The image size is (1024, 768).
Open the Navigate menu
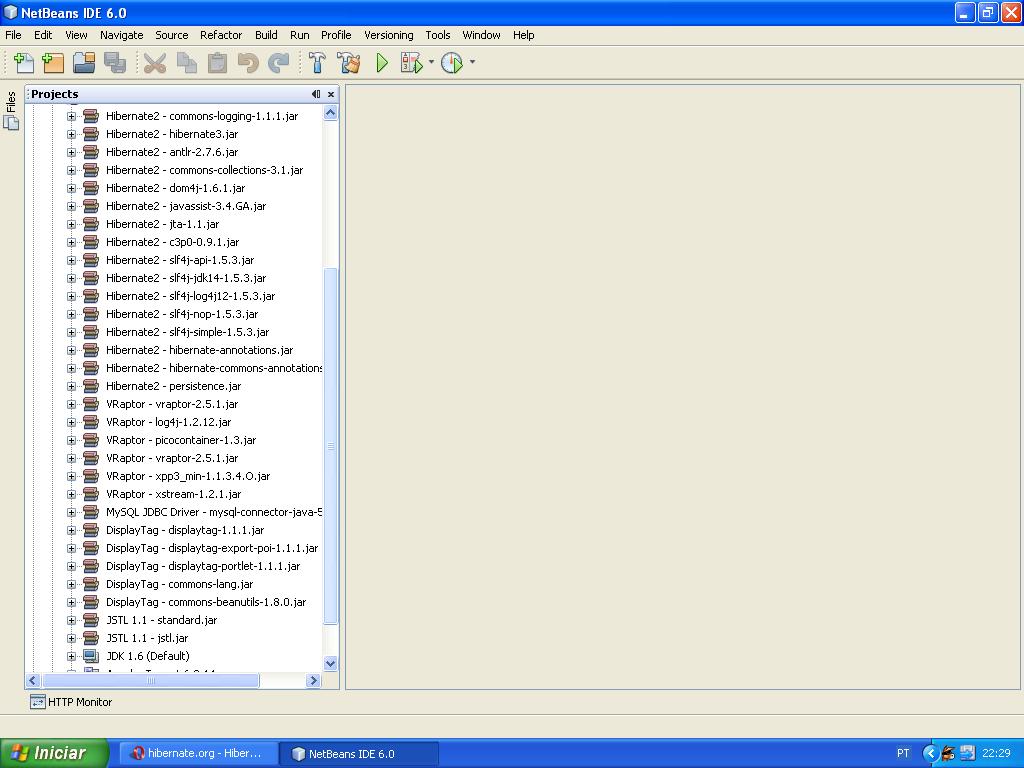coord(121,35)
